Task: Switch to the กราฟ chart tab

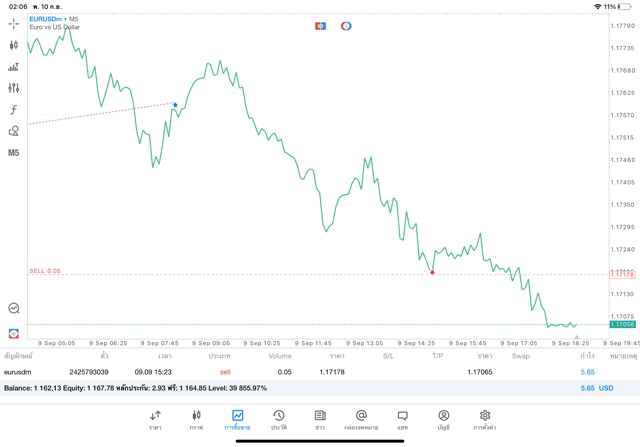Action: coord(196,418)
